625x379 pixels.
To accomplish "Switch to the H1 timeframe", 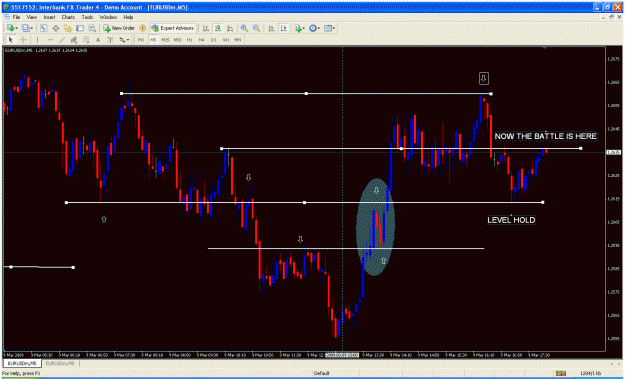I will point(190,39).
